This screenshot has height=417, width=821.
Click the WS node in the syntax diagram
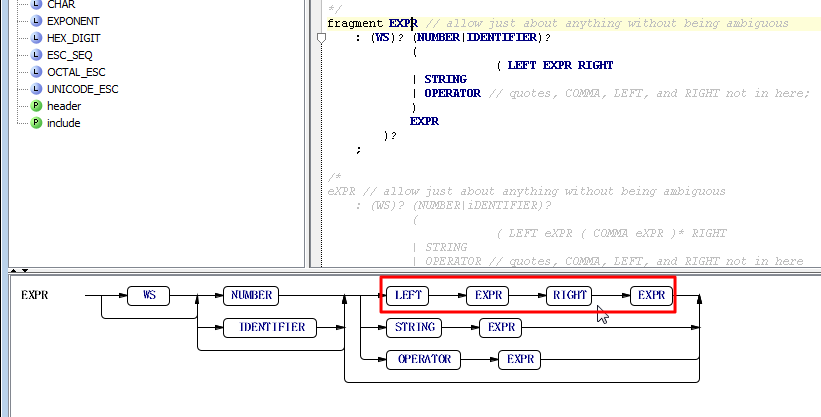click(149, 295)
